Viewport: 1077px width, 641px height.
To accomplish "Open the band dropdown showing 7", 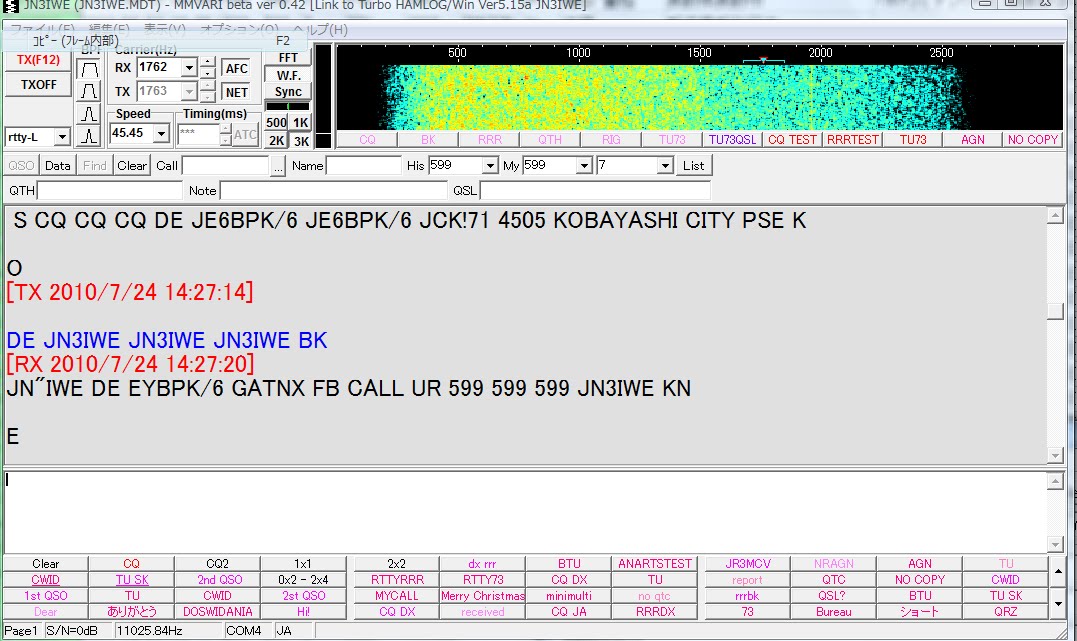I will (664, 166).
